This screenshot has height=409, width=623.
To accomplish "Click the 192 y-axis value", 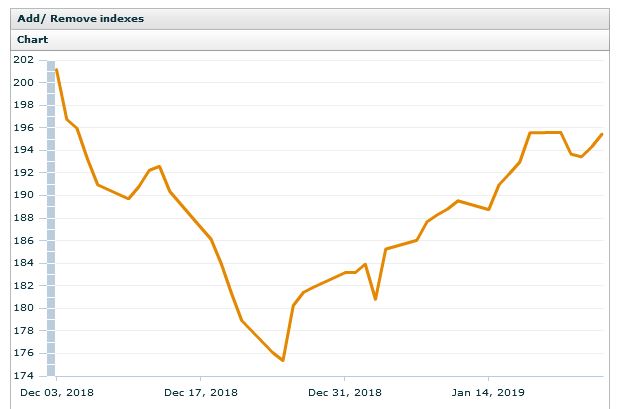I will pos(23,173).
